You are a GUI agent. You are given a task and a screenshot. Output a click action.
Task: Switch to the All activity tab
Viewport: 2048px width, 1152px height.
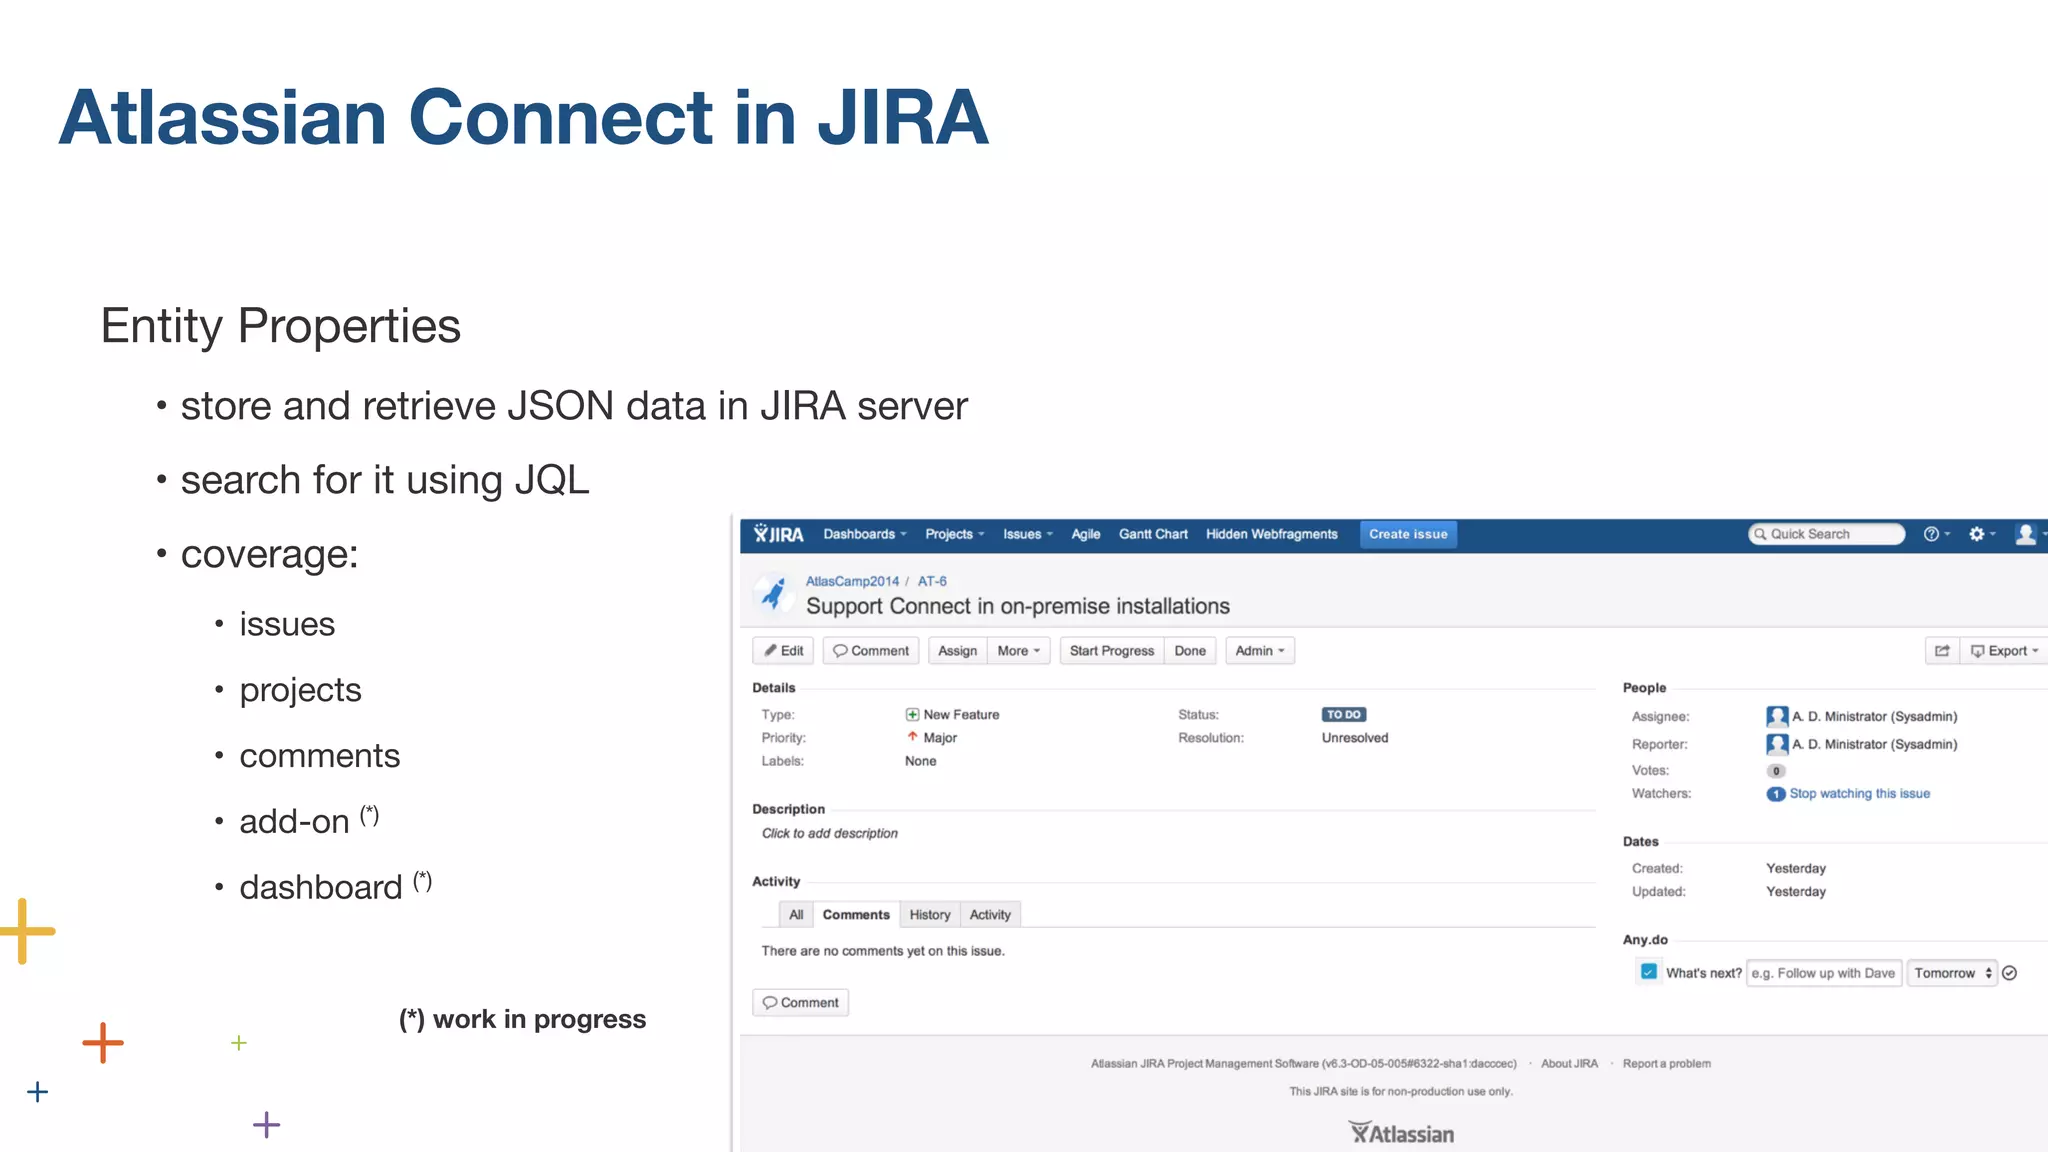click(x=796, y=915)
